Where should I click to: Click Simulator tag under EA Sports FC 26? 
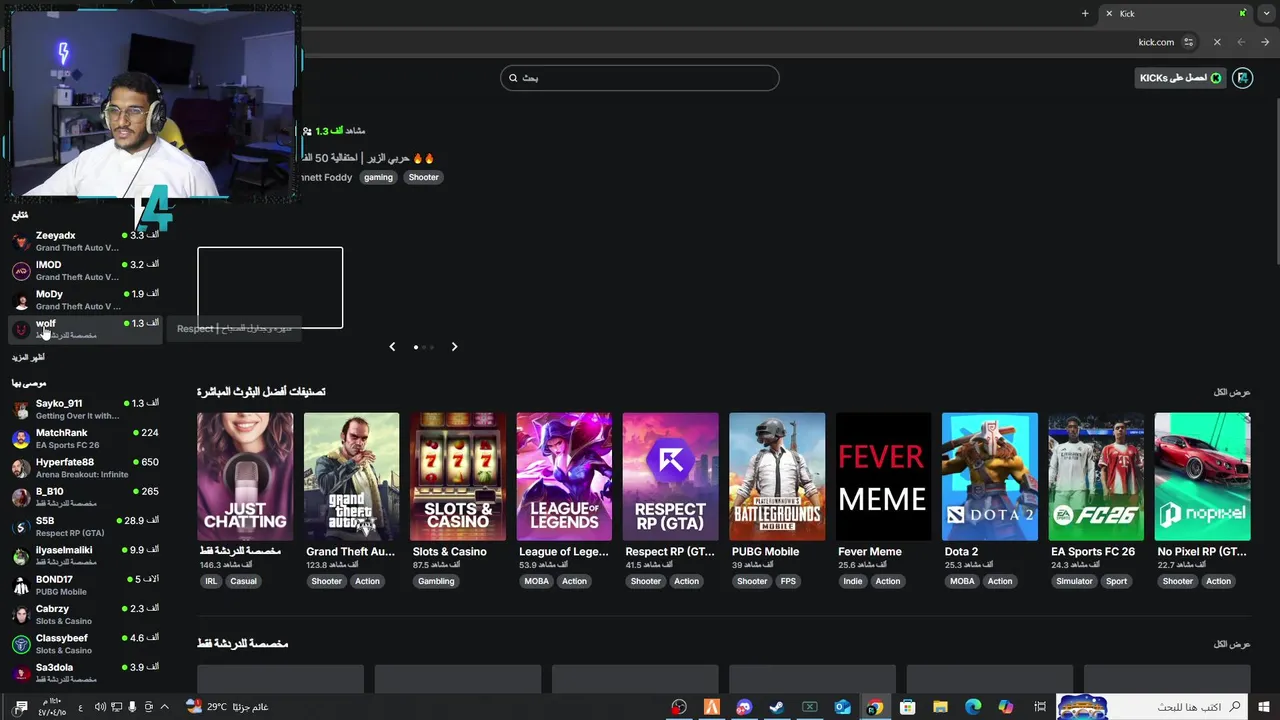point(1074,581)
